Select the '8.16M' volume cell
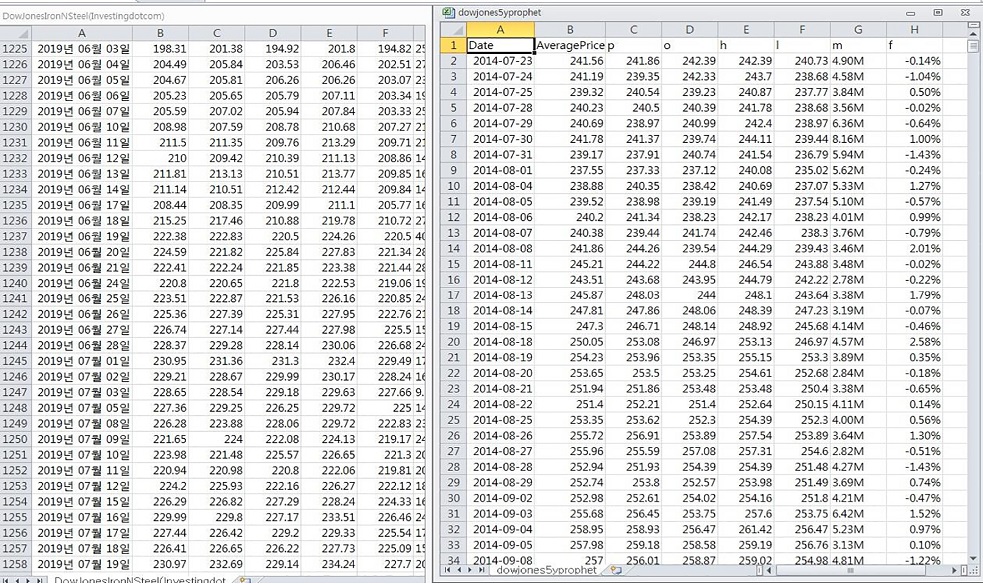The width and height of the screenshot is (983, 585). coord(858,139)
